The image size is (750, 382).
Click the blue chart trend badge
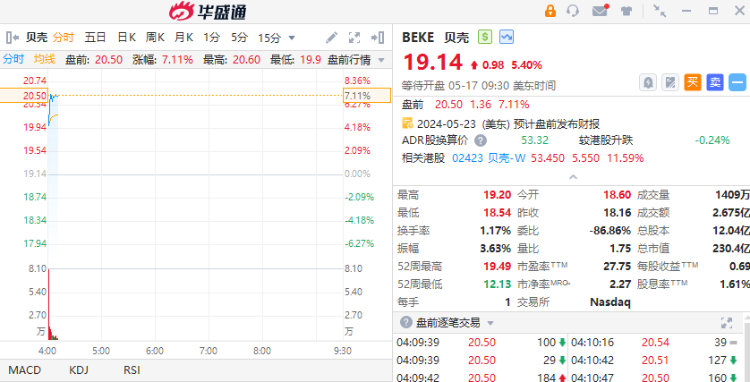click(506, 36)
